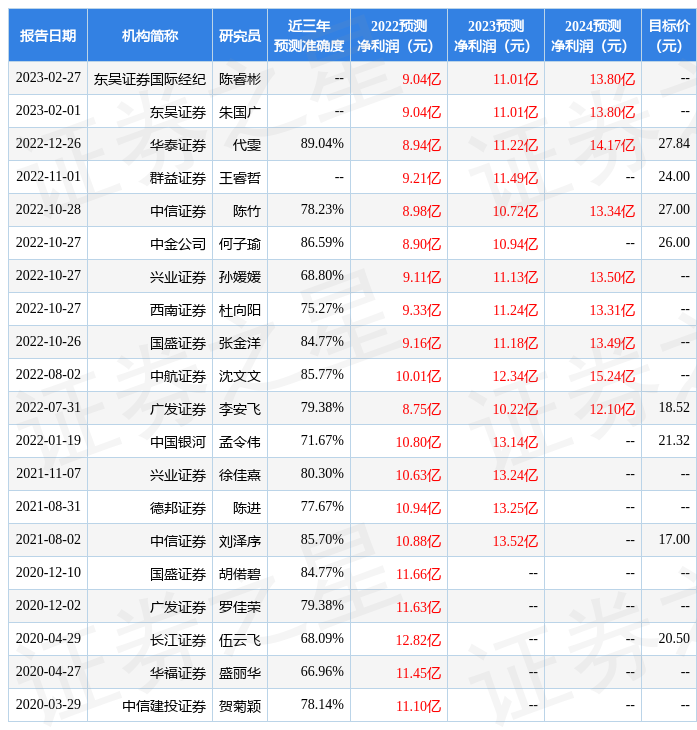The height and width of the screenshot is (730, 697).
Task: Click researcher name 孙媛媛
Action: pos(240,277)
